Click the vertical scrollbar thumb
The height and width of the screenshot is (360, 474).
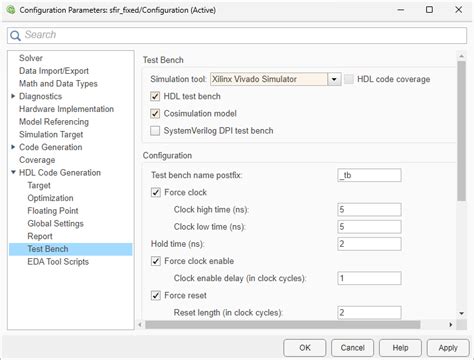point(461,131)
